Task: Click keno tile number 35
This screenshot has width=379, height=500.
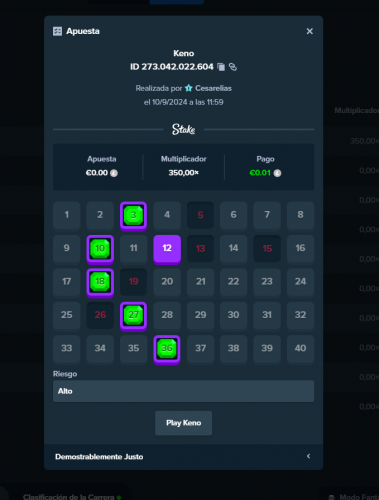Action: 133,348
